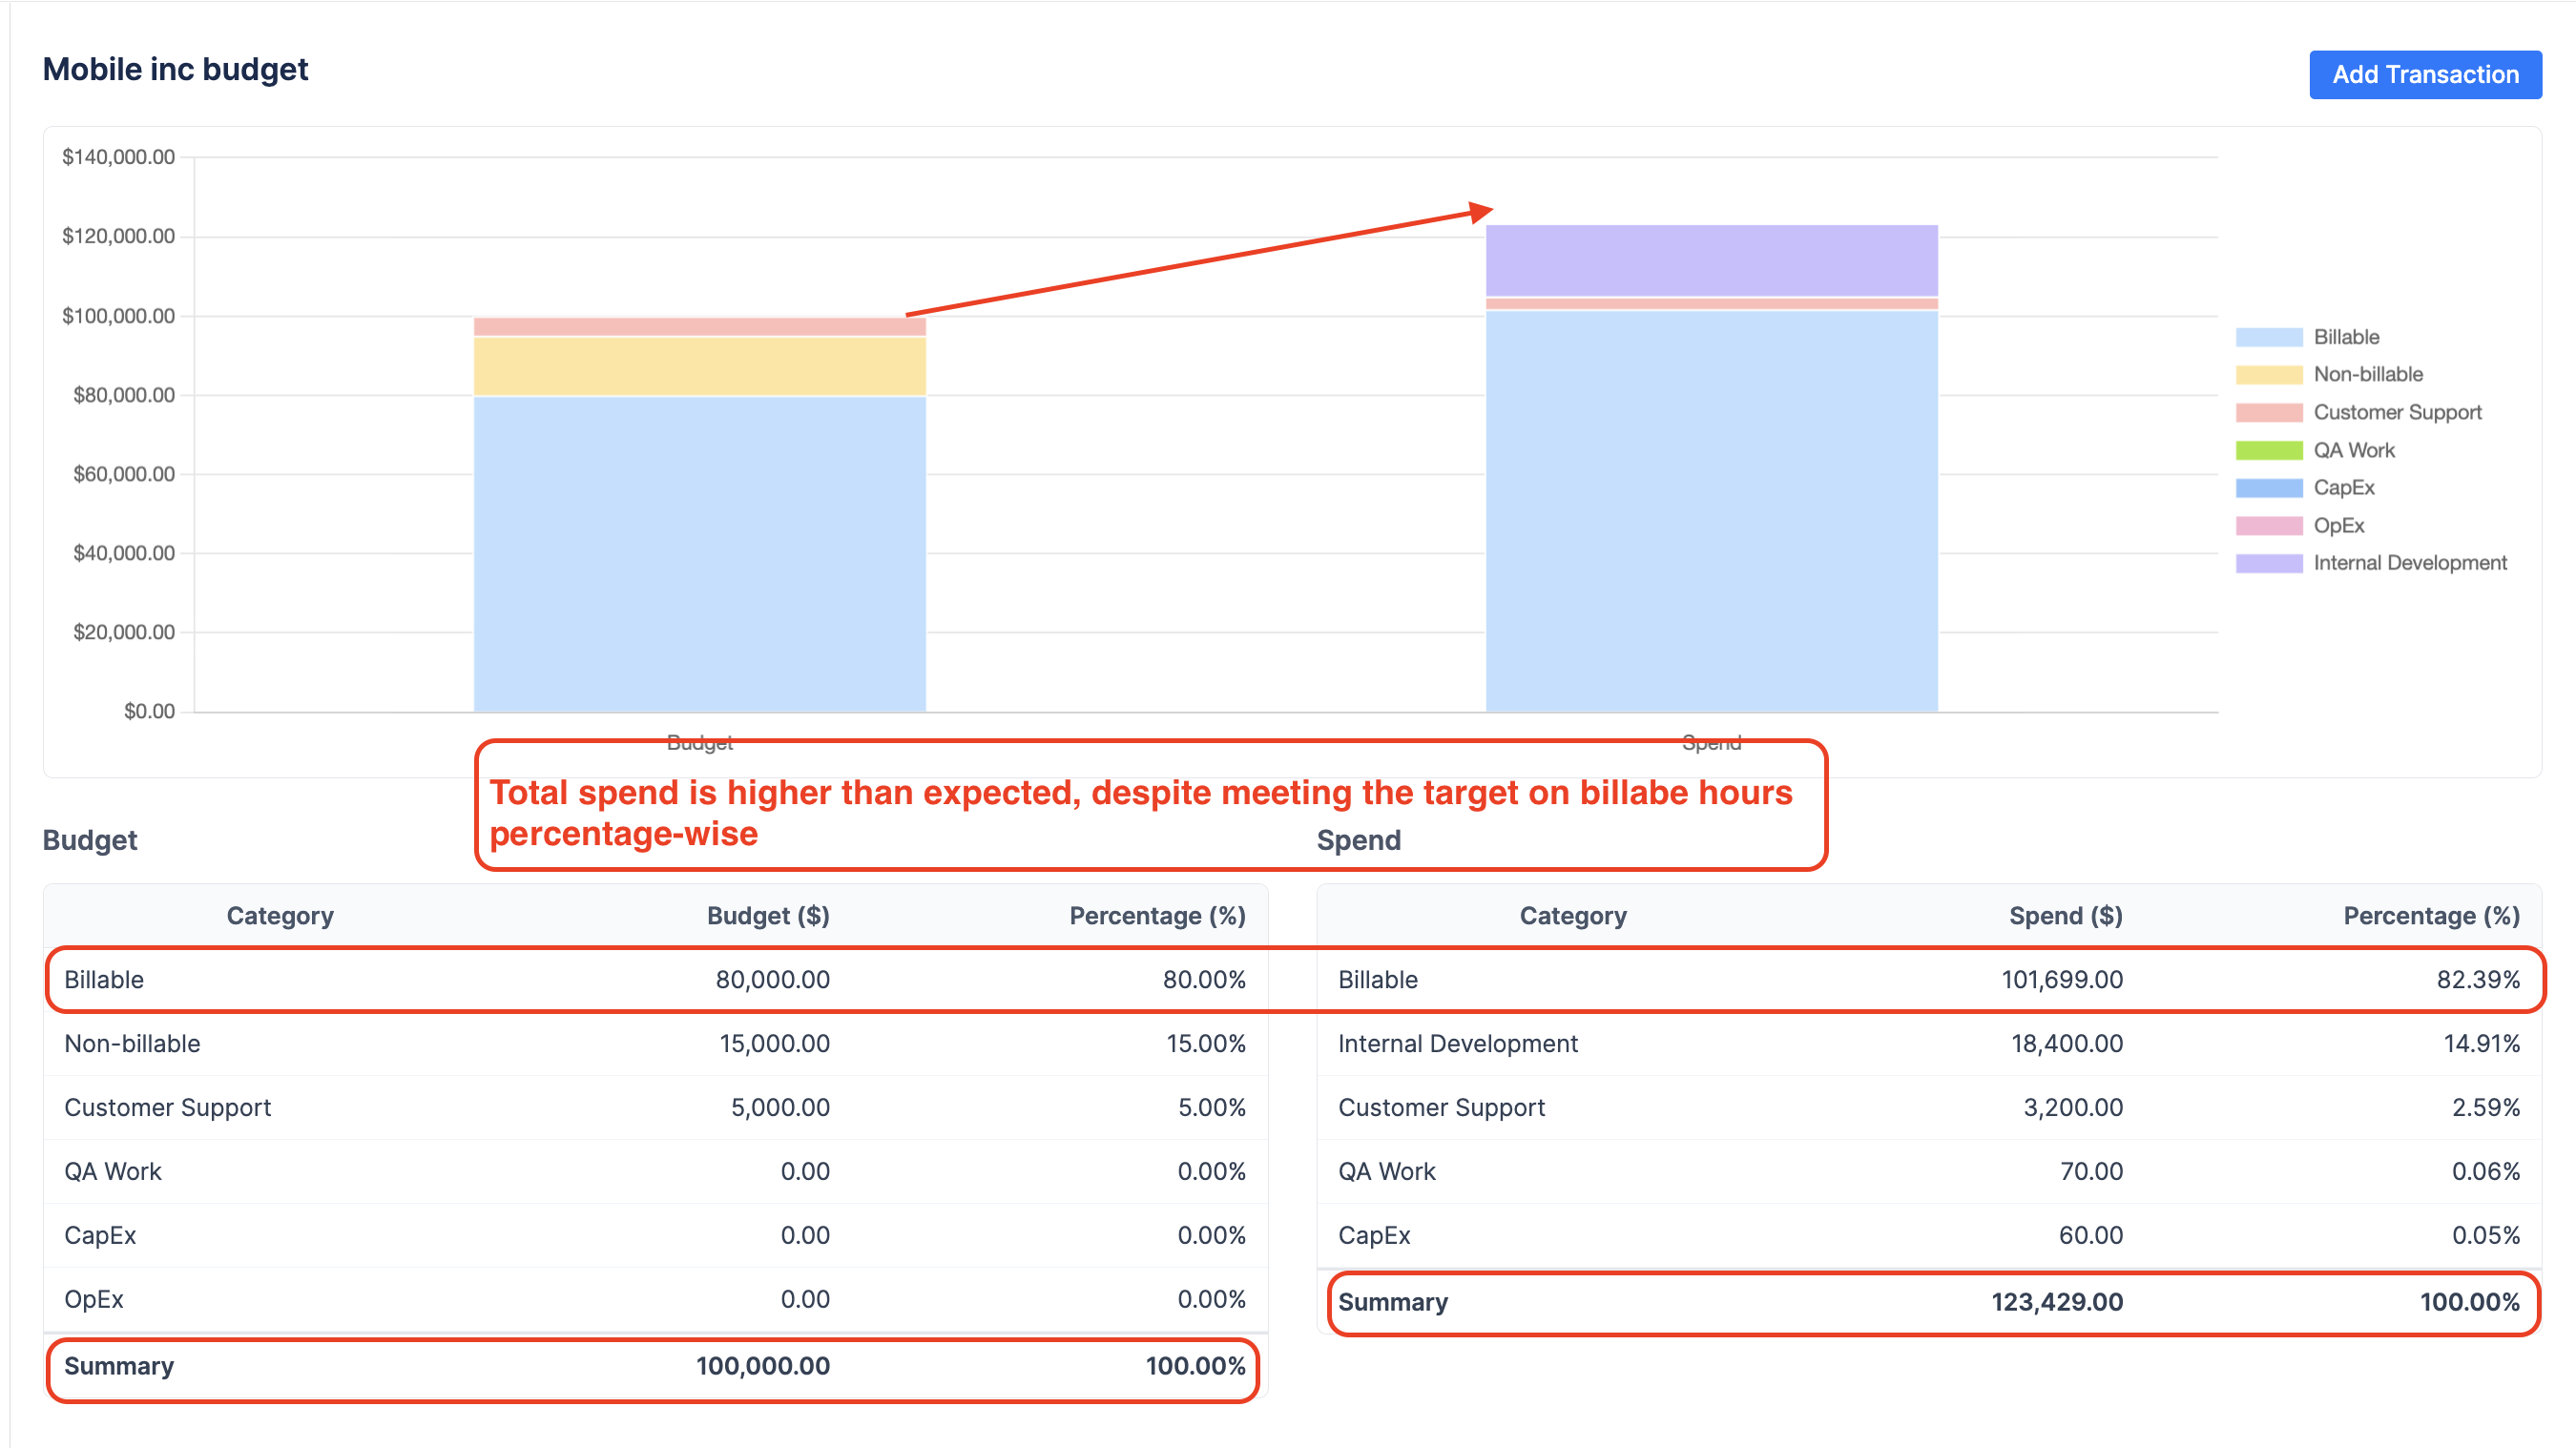The height and width of the screenshot is (1448, 2576).
Task: Select the Non-billable segment of the Budget bar
Action: coord(700,367)
